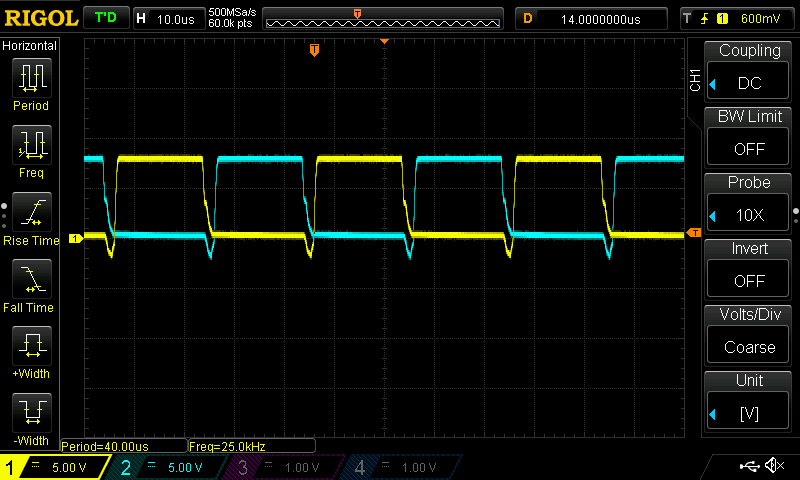Enable channel 4 tab at 1.00 V
The image size is (800, 480).
coord(403,467)
